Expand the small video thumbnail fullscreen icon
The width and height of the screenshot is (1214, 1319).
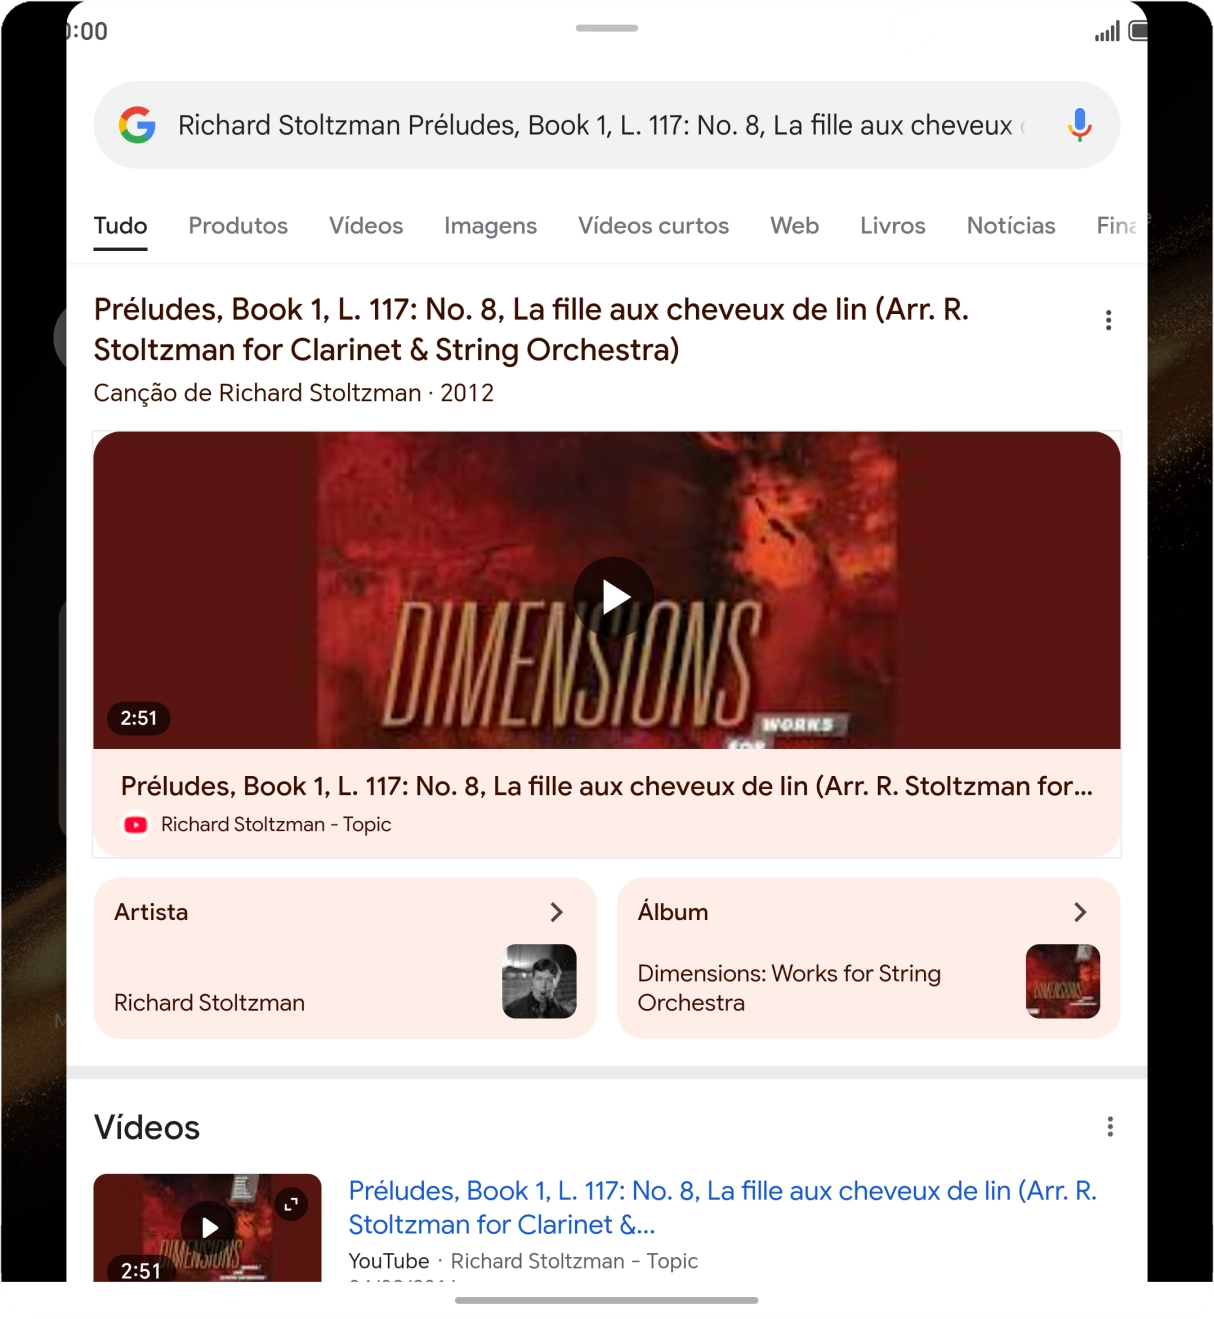(291, 1205)
